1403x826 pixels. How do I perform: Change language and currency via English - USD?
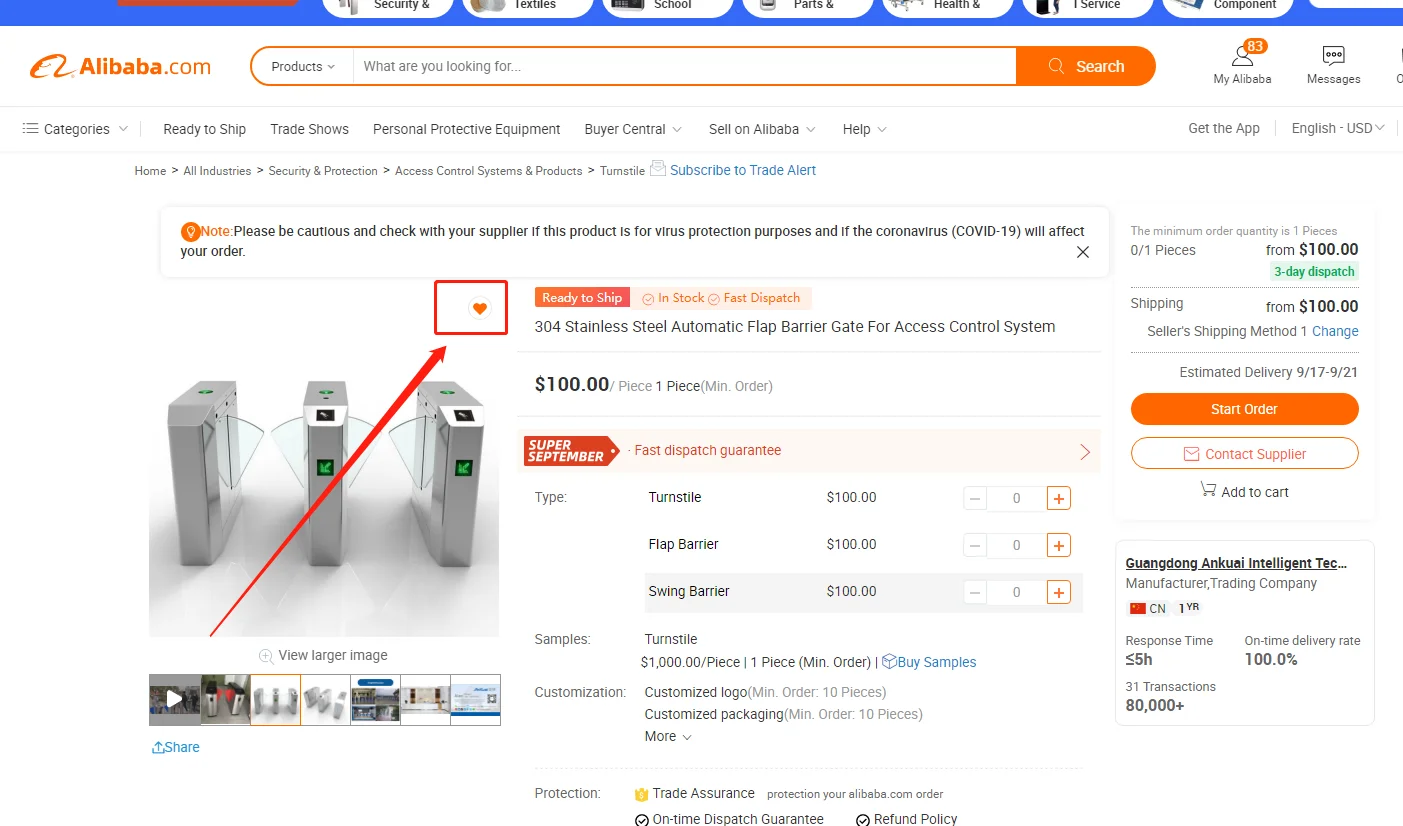click(1338, 128)
